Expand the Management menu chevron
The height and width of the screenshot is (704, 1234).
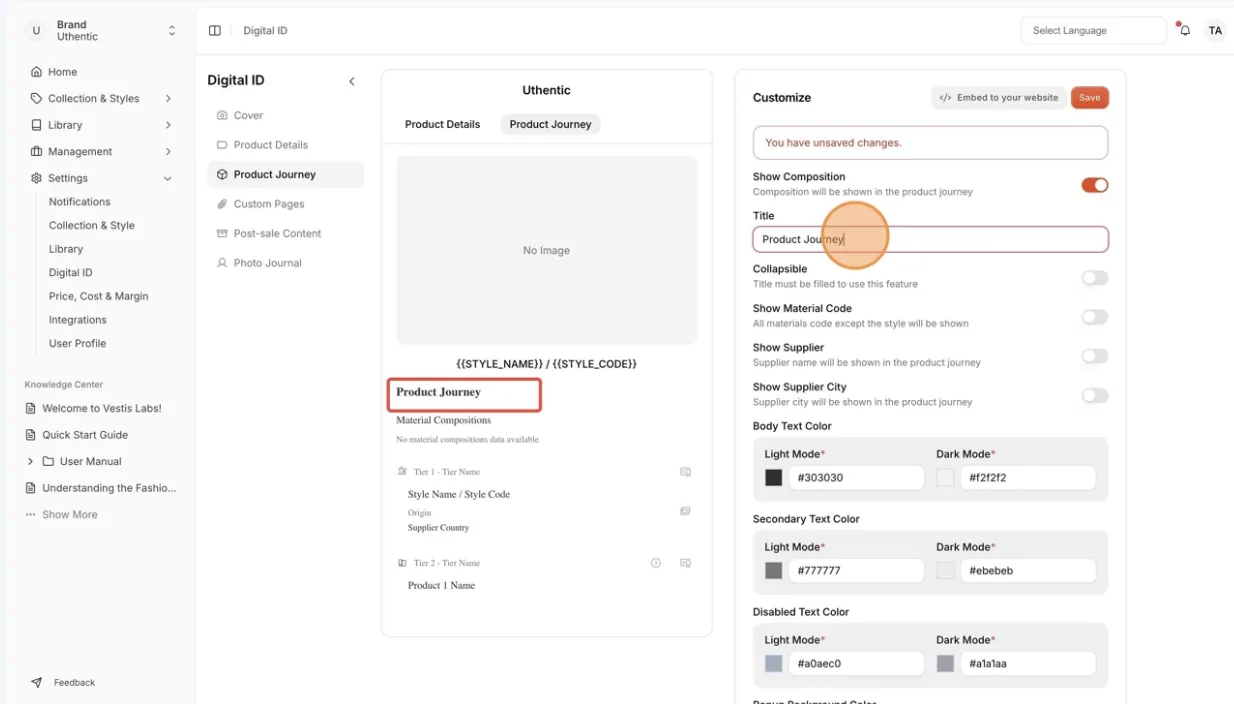(168, 151)
